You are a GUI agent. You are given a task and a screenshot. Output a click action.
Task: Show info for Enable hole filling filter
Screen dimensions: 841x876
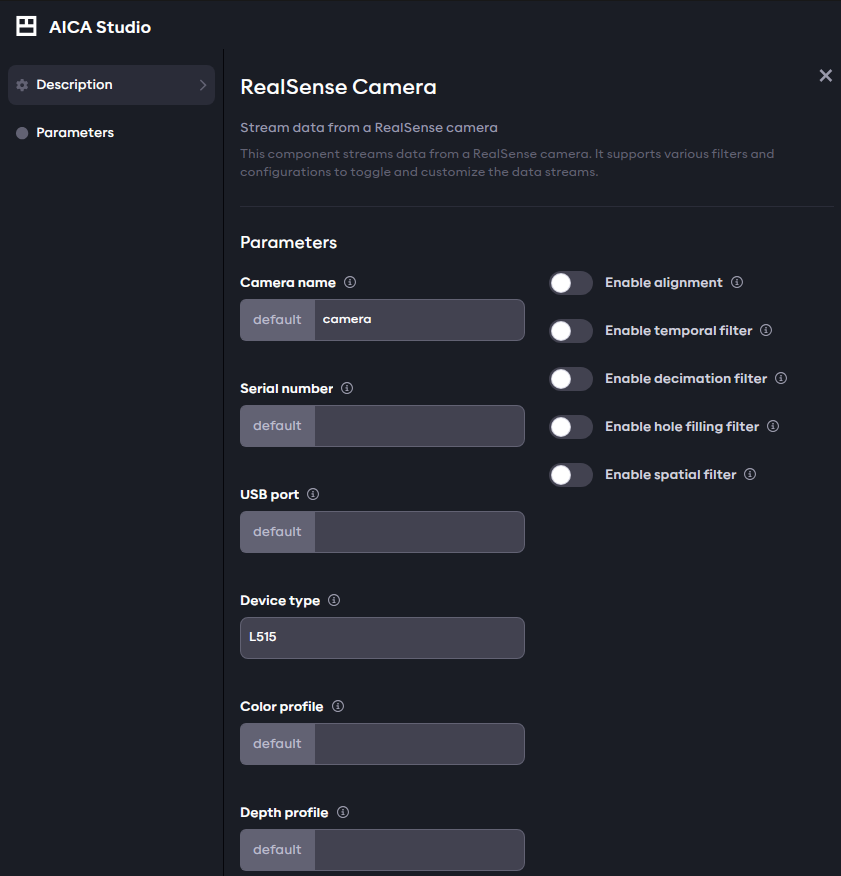point(773,426)
